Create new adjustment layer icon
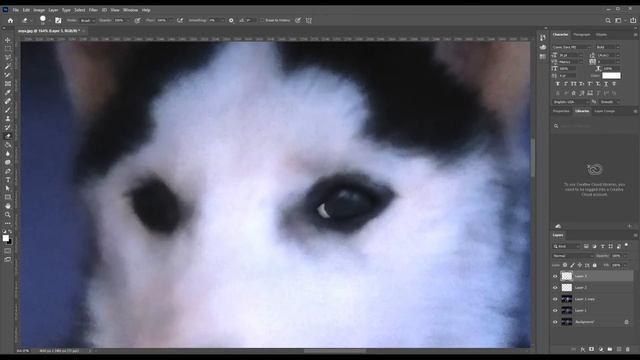This screenshot has height=360, width=640. (x=600, y=349)
